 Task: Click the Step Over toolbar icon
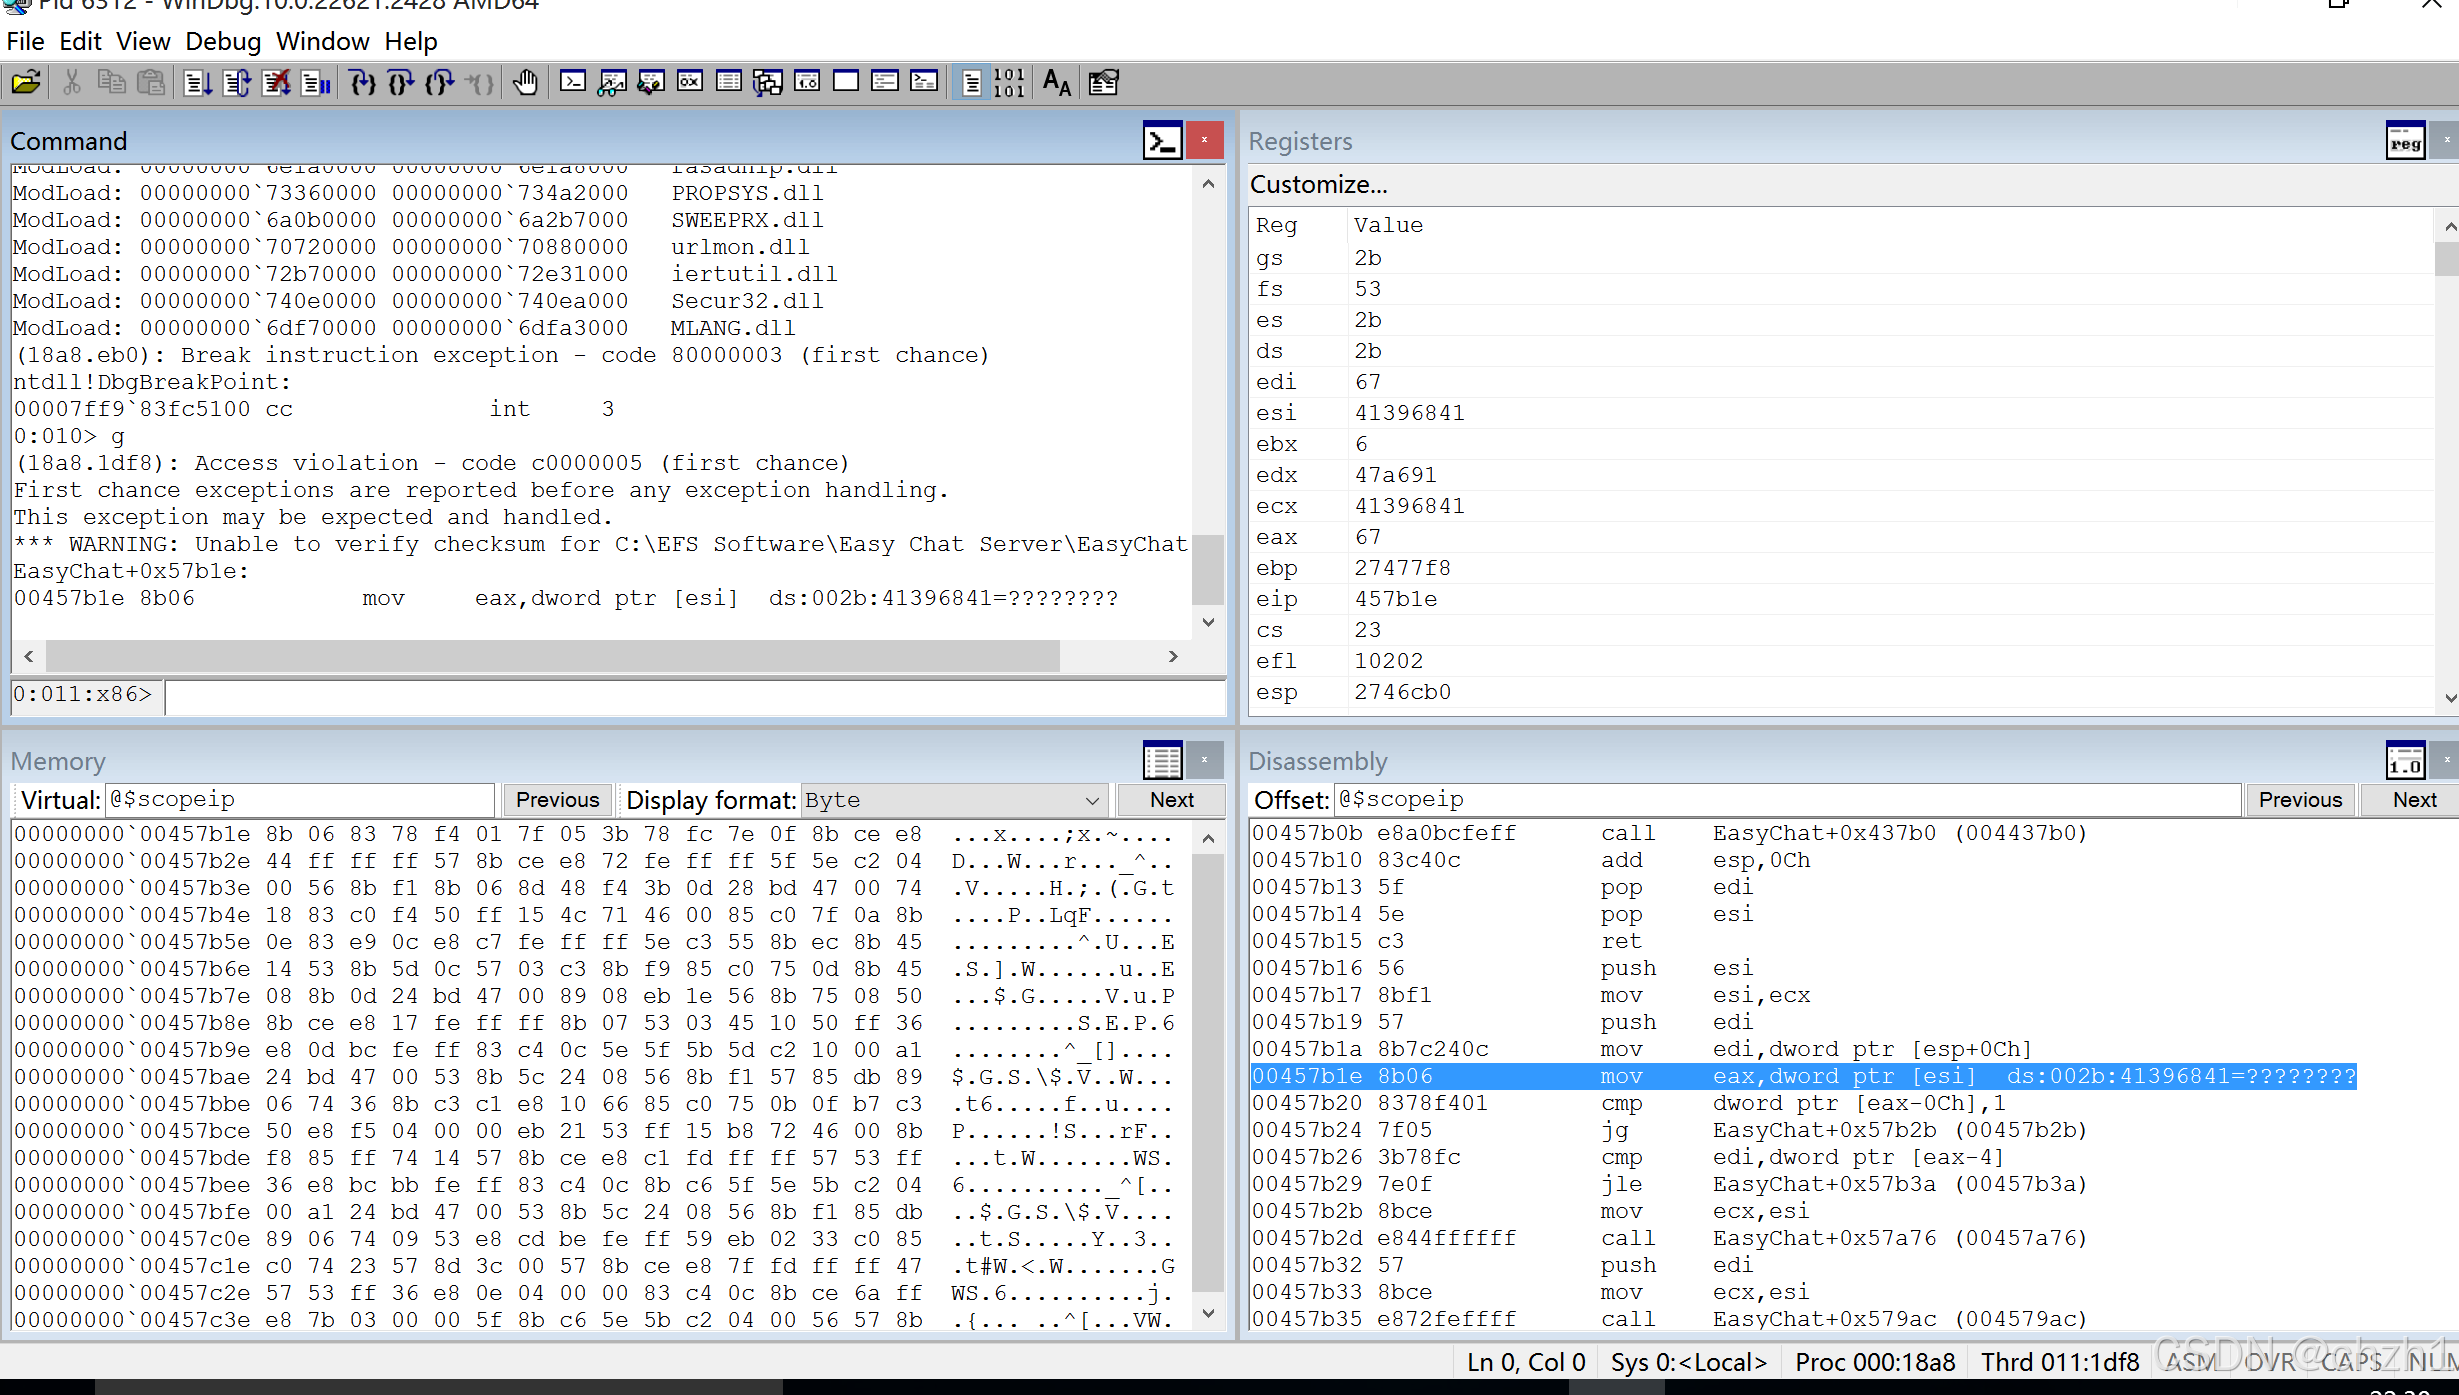401,82
